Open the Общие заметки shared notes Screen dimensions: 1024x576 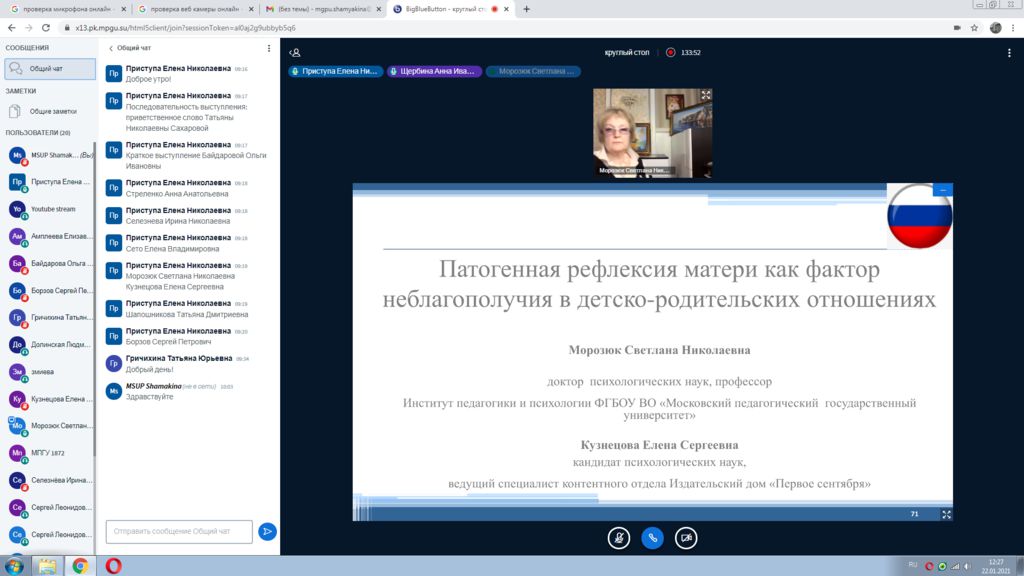tap(52, 111)
